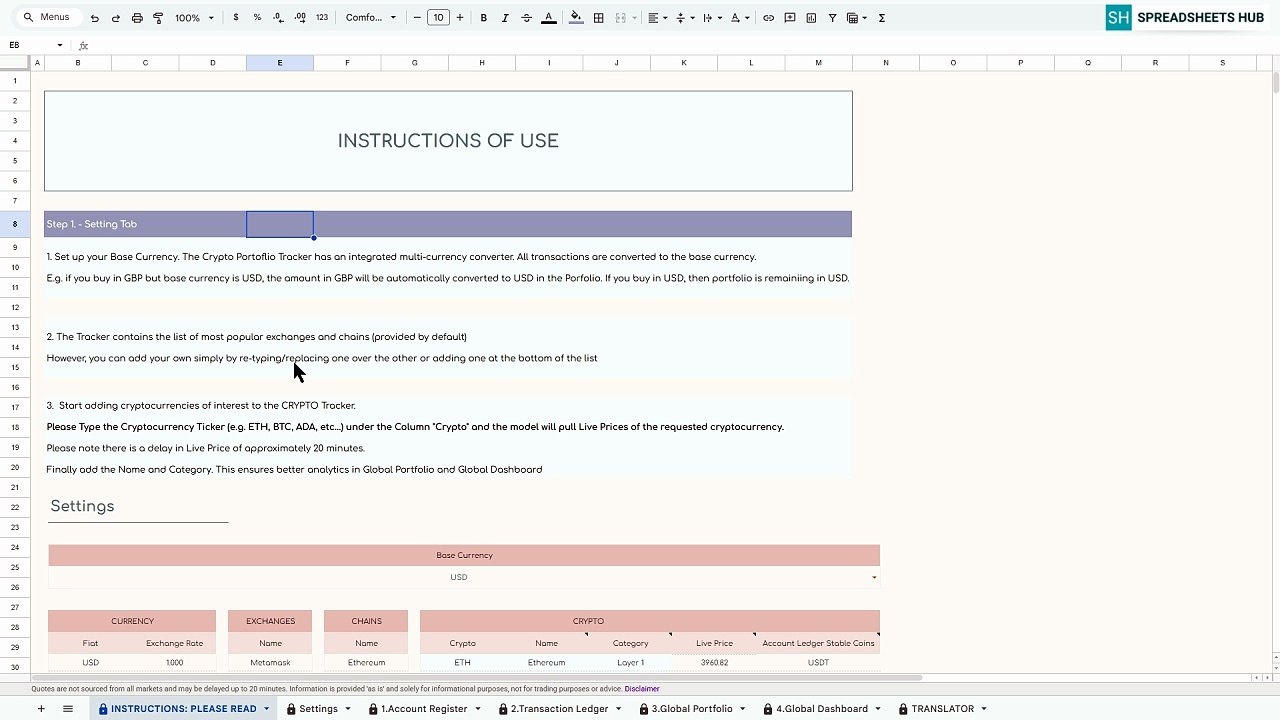
Task: Insert a link
Action: coord(768,18)
